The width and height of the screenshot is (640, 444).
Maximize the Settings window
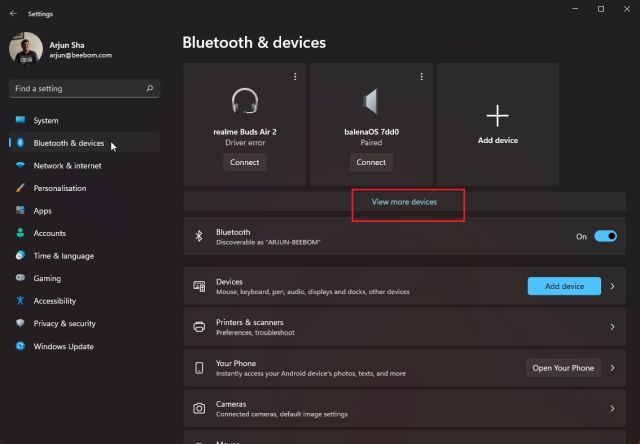pyautogui.click(x=601, y=9)
